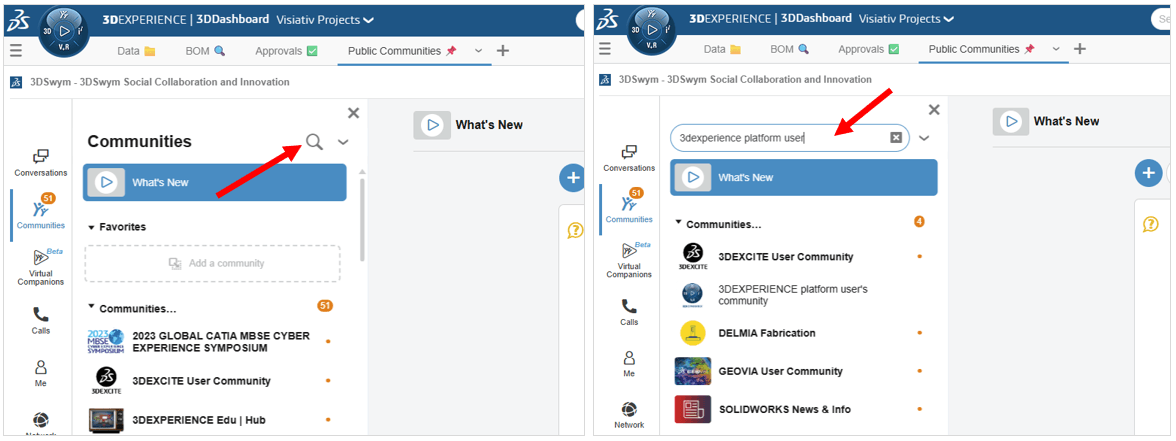Open Me profile in right screenshot sidebar
The width and height of the screenshot is (1176, 441).
click(629, 363)
